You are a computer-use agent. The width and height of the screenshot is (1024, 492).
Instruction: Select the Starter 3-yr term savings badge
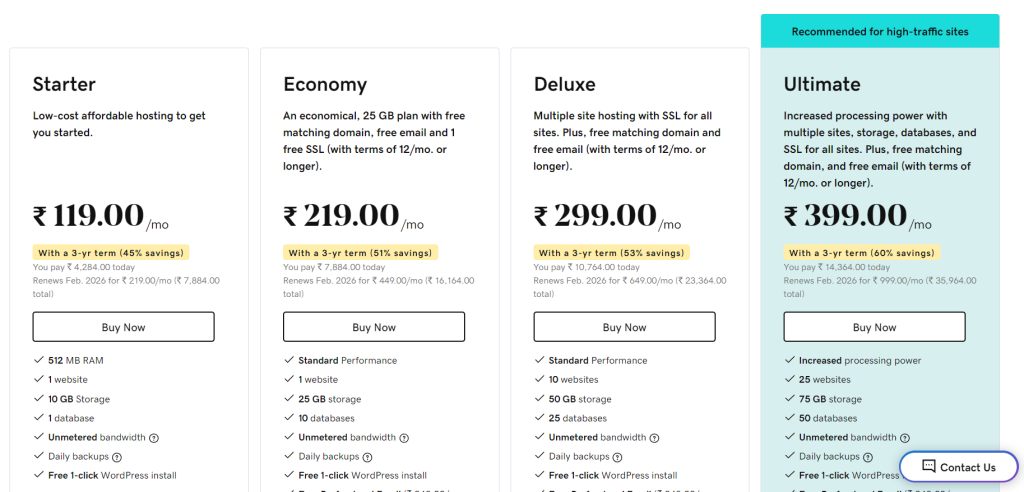coord(111,253)
